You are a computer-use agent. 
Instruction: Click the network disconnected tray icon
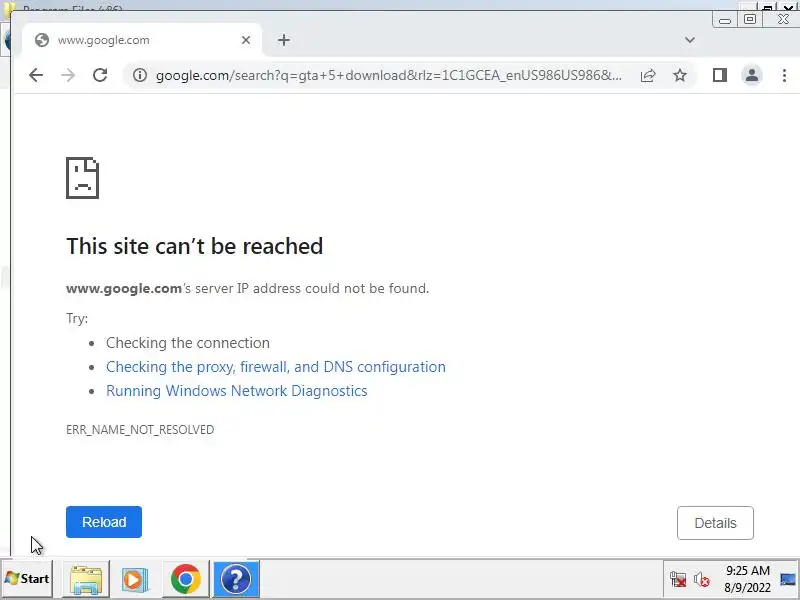[678, 580]
